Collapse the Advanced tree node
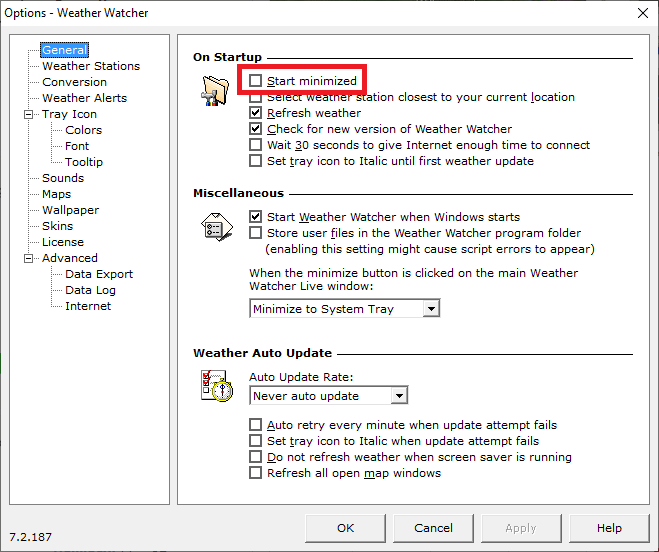This screenshot has width=659, height=552. (32, 258)
